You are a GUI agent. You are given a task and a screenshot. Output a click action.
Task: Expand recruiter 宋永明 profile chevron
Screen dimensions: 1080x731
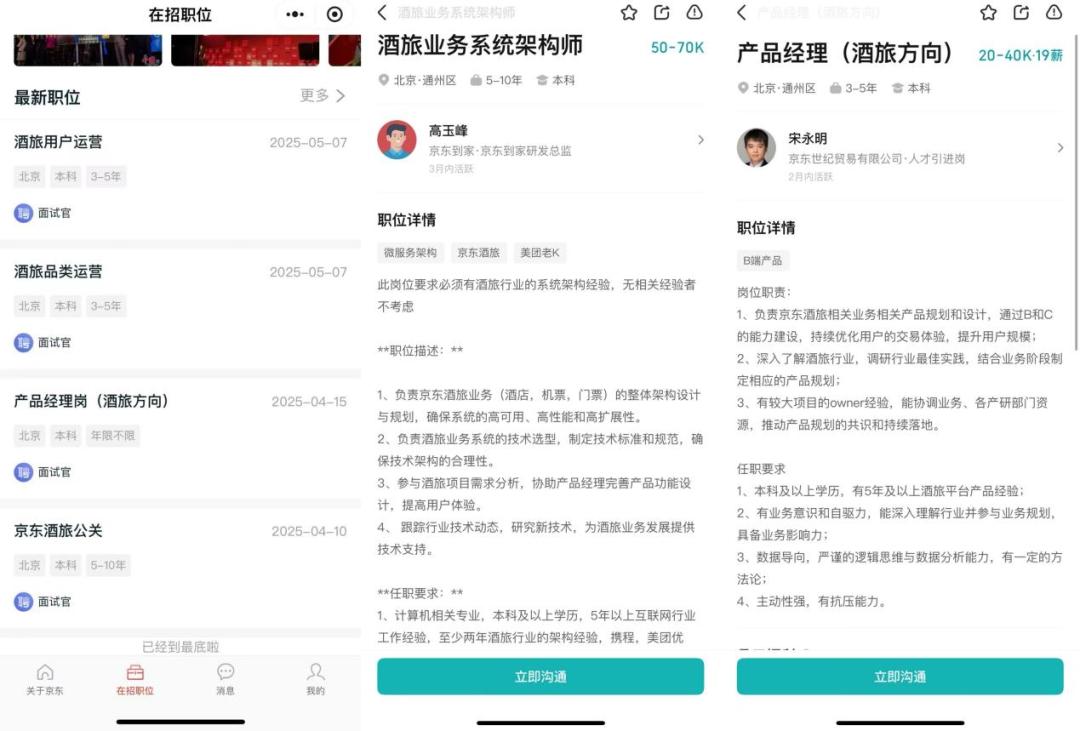click(x=1060, y=147)
